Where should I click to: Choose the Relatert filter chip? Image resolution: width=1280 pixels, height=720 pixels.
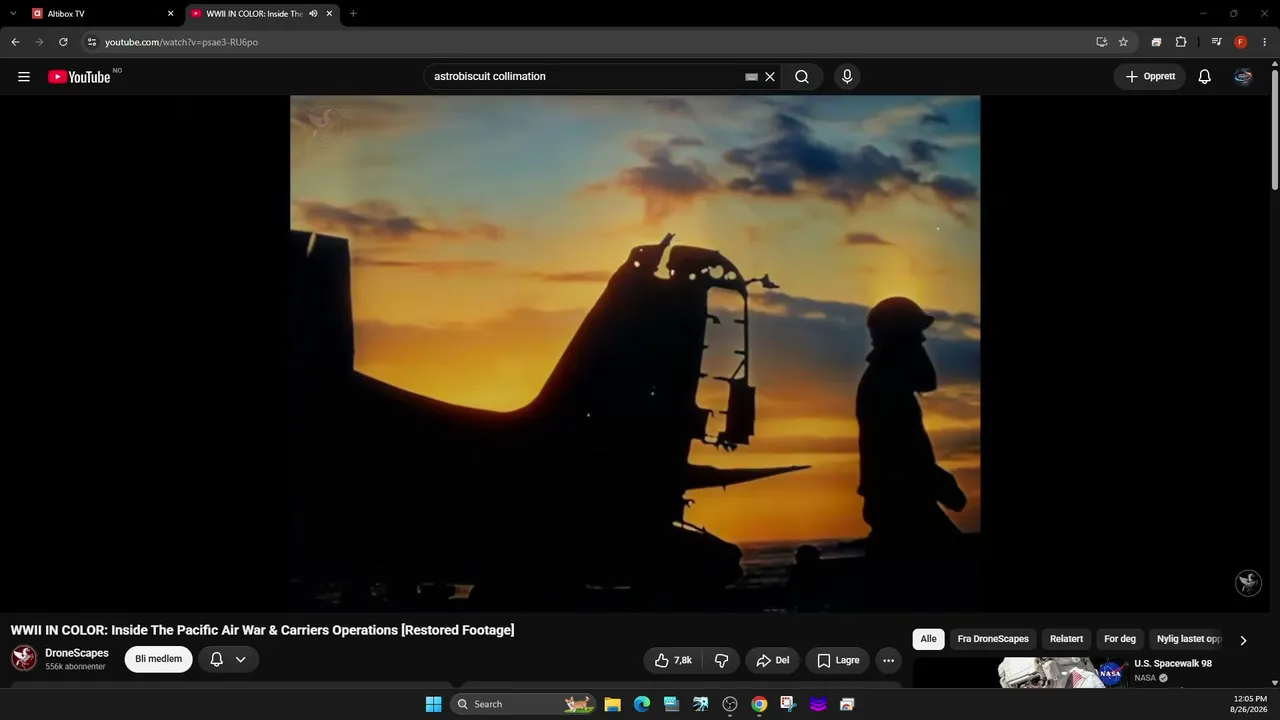pyautogui.click(x=1066, y=639)
